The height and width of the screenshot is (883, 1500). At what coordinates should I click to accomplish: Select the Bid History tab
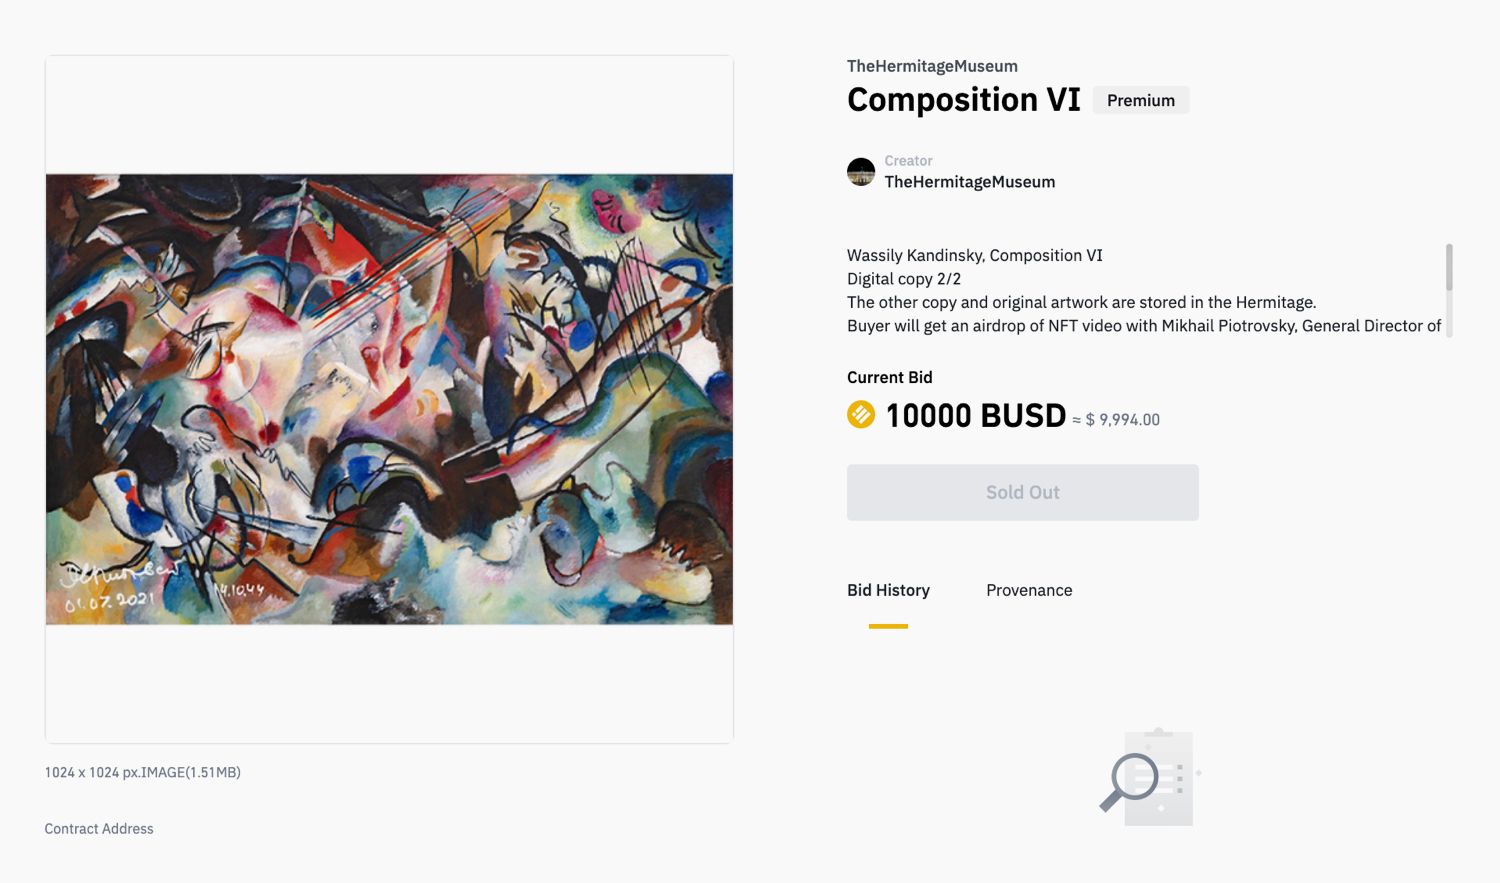888,590
